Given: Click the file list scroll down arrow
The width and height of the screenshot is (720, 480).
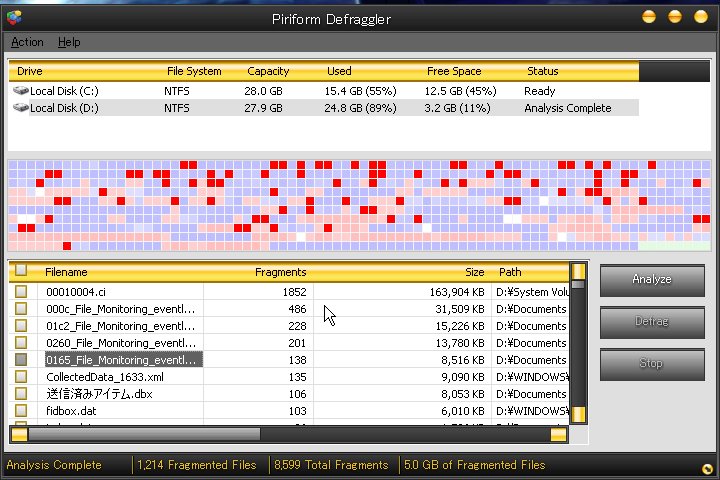Looking at the screenshot, I should click(x=578, y=414).
